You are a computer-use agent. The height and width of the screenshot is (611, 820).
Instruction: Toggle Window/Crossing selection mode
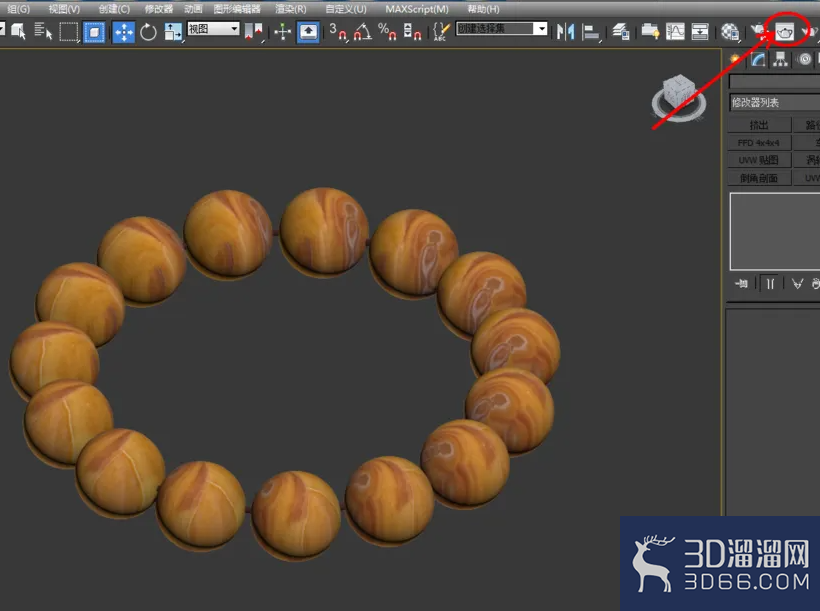[x=94, y=32]
